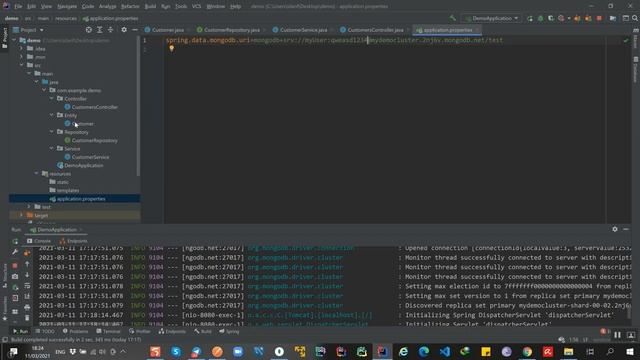
Task: Click Expand All icon in Project panel
Action: pyautogui.click(x=100, y=30)
